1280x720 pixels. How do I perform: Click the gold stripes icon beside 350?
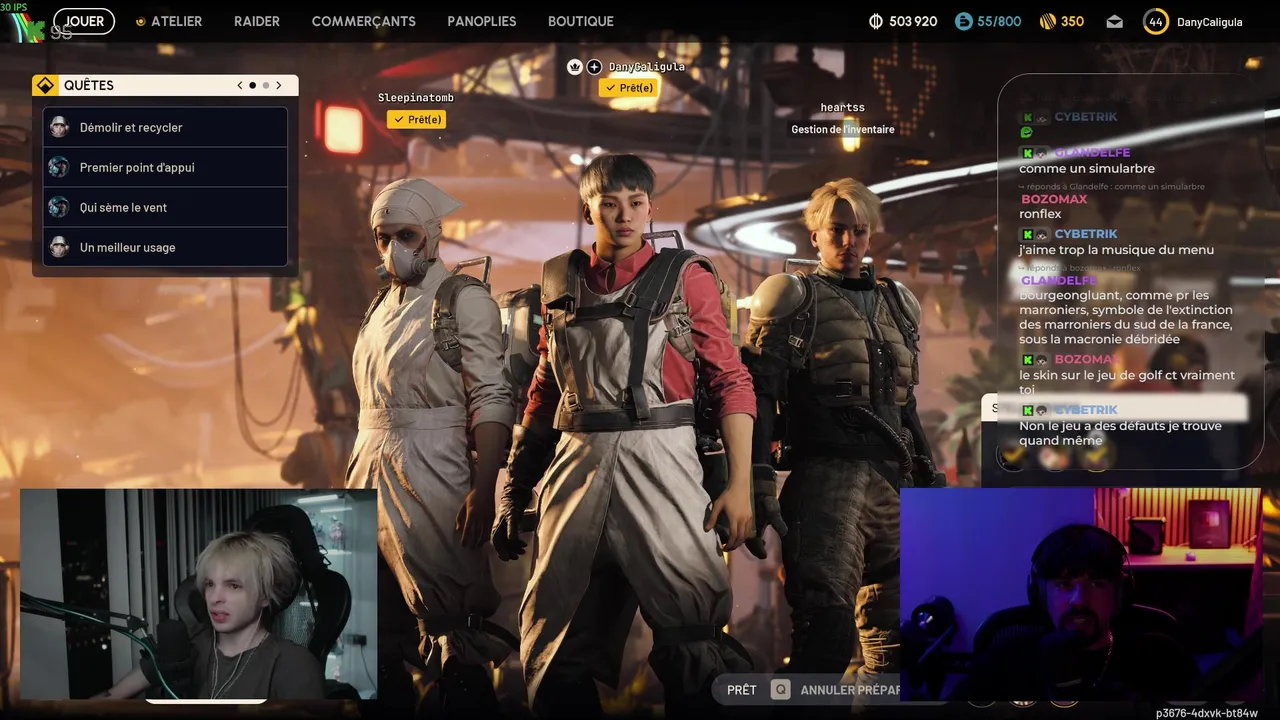point(1048,21)
